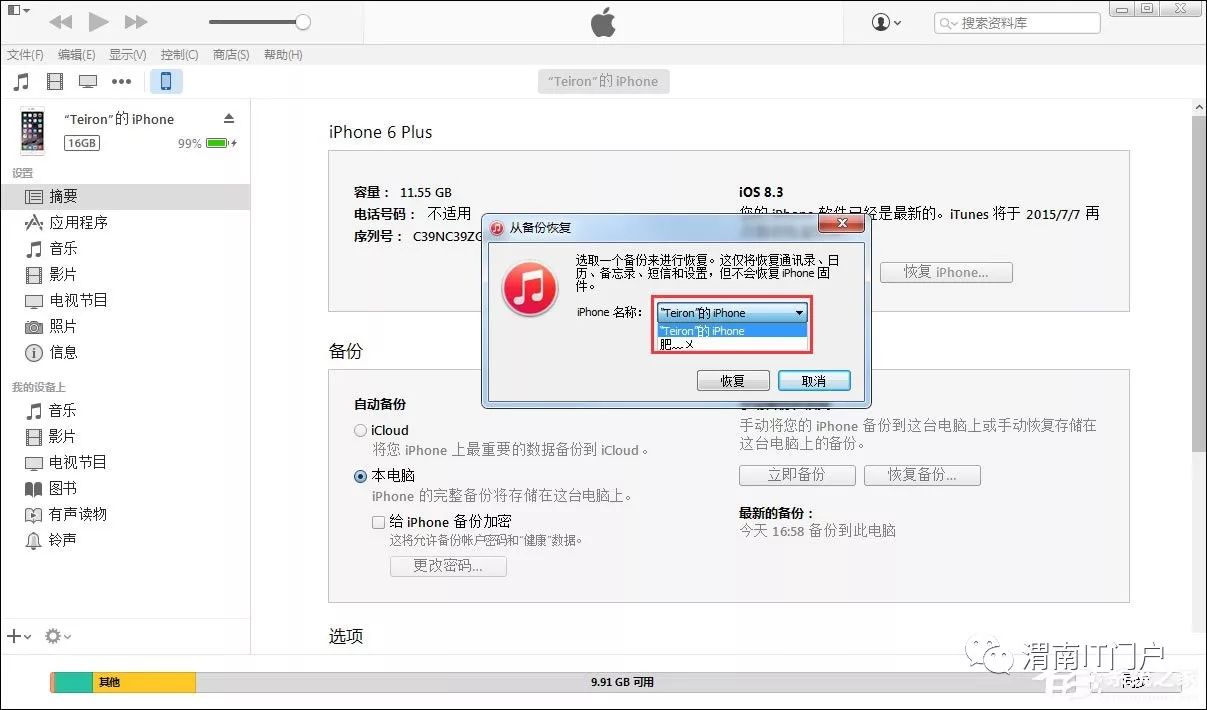Select the 本电脑 backup radio option

coord(360,477)
